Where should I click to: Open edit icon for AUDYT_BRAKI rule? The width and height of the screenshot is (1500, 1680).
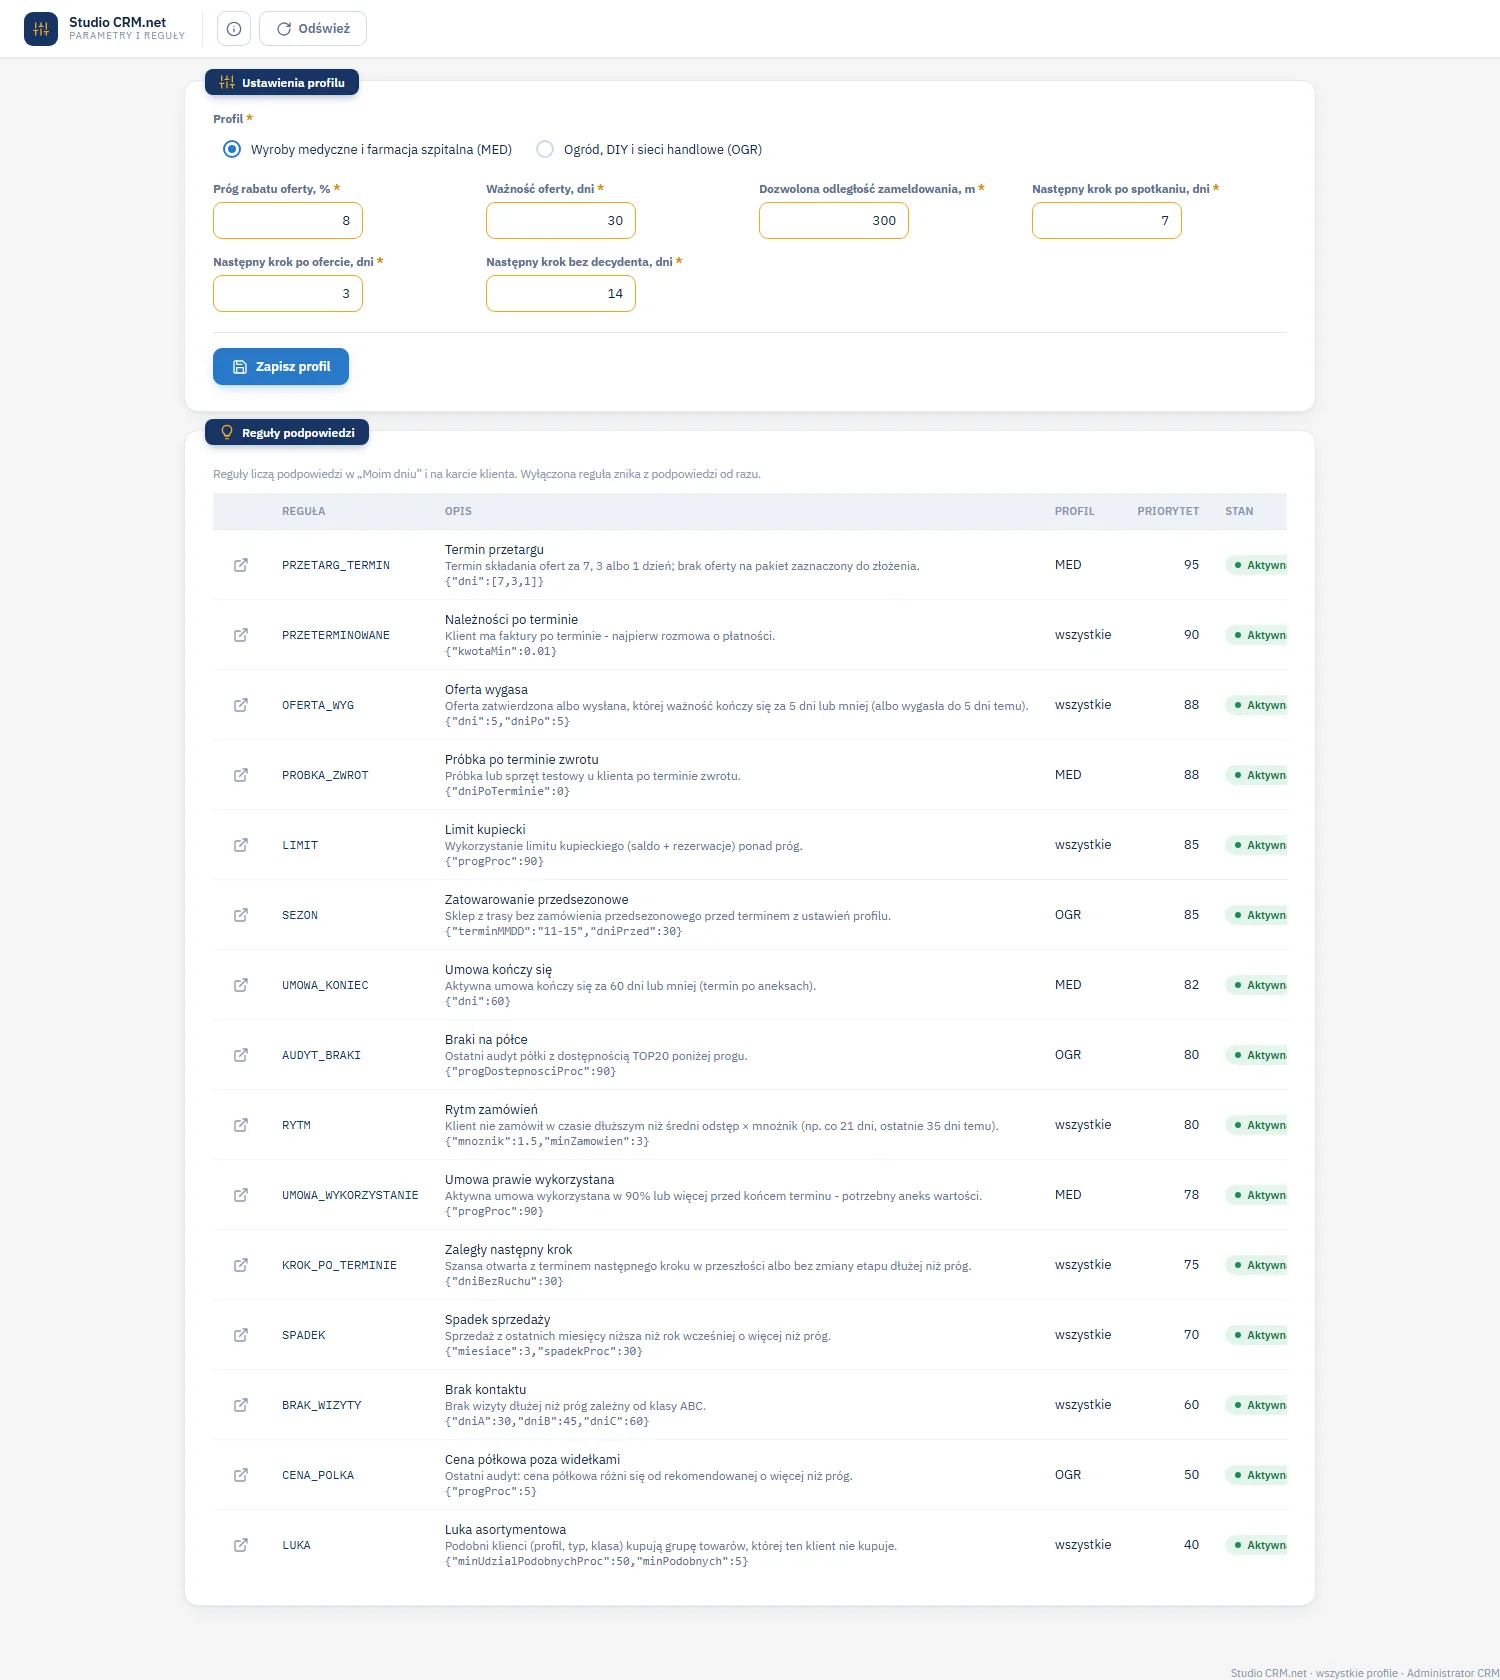coord(241,1055)
